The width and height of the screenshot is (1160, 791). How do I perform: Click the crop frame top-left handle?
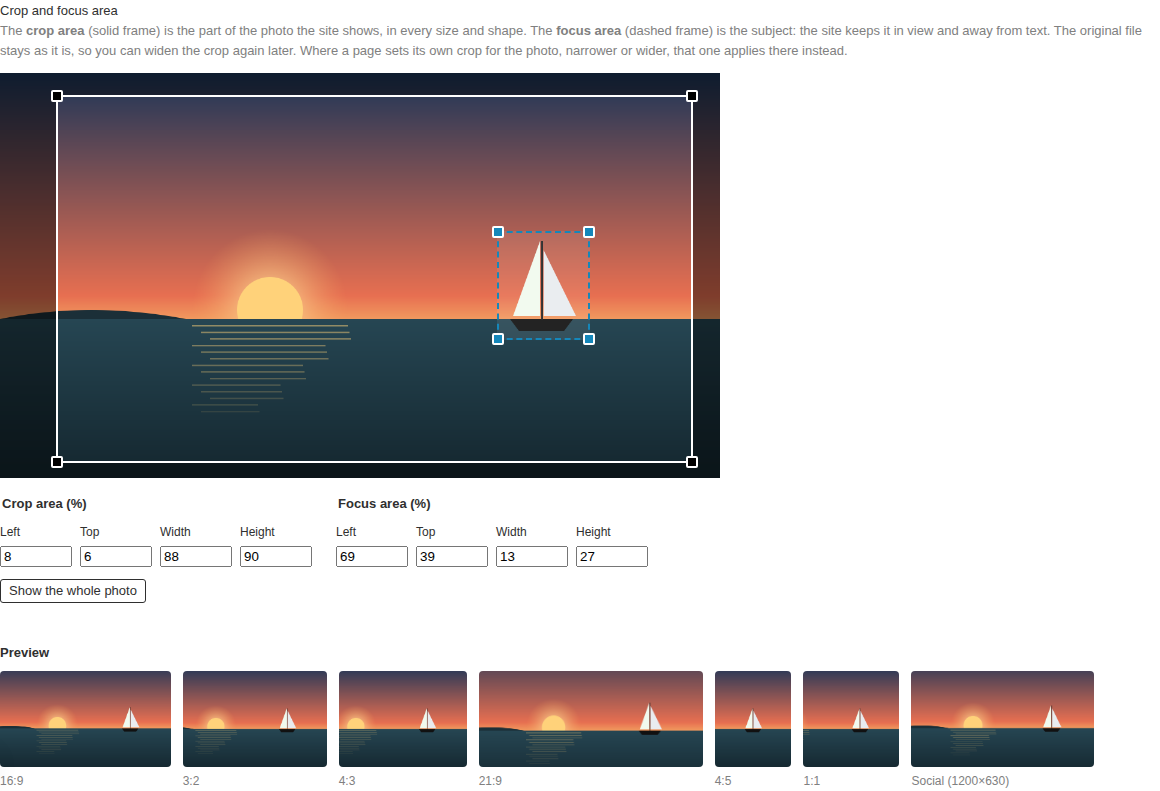pyautogui.click(x=57, y=96)
